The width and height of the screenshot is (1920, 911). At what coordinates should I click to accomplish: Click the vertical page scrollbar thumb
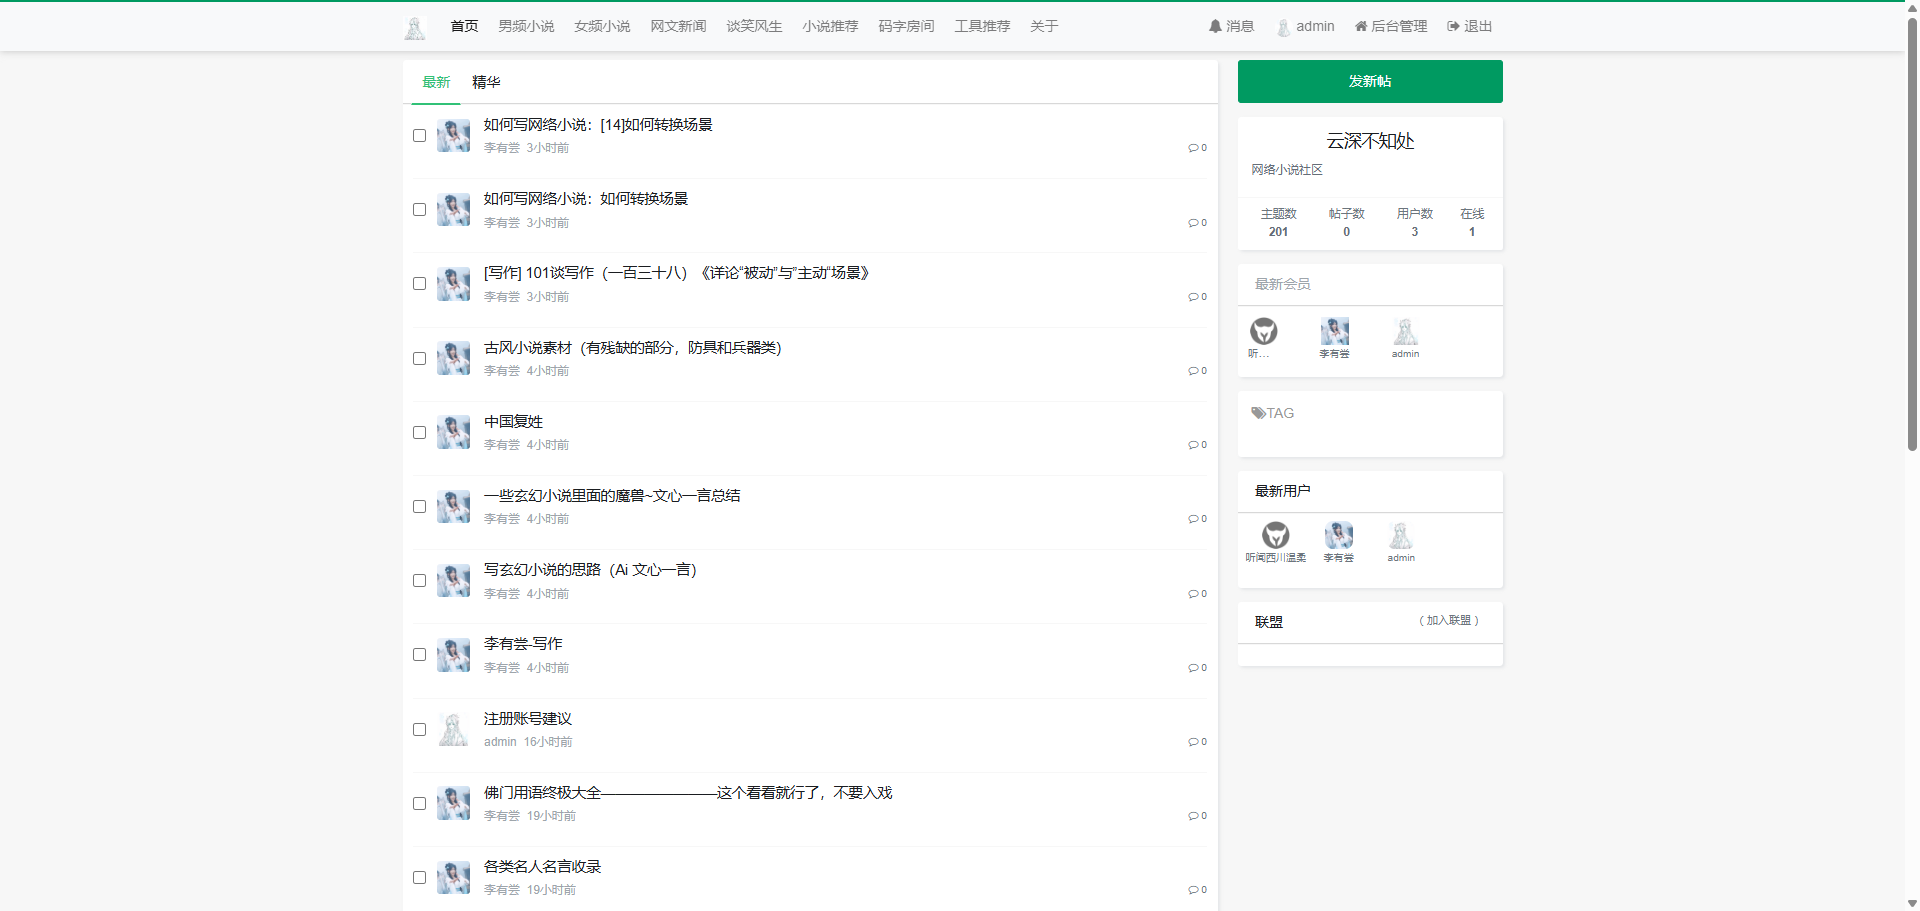pyautogui.click(x=1912, y=230)
